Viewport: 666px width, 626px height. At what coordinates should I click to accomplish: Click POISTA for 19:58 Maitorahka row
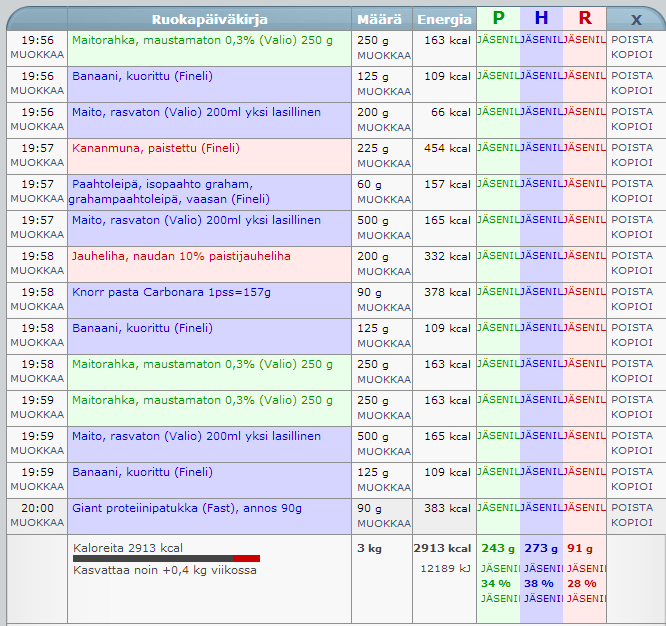(632, 364)
